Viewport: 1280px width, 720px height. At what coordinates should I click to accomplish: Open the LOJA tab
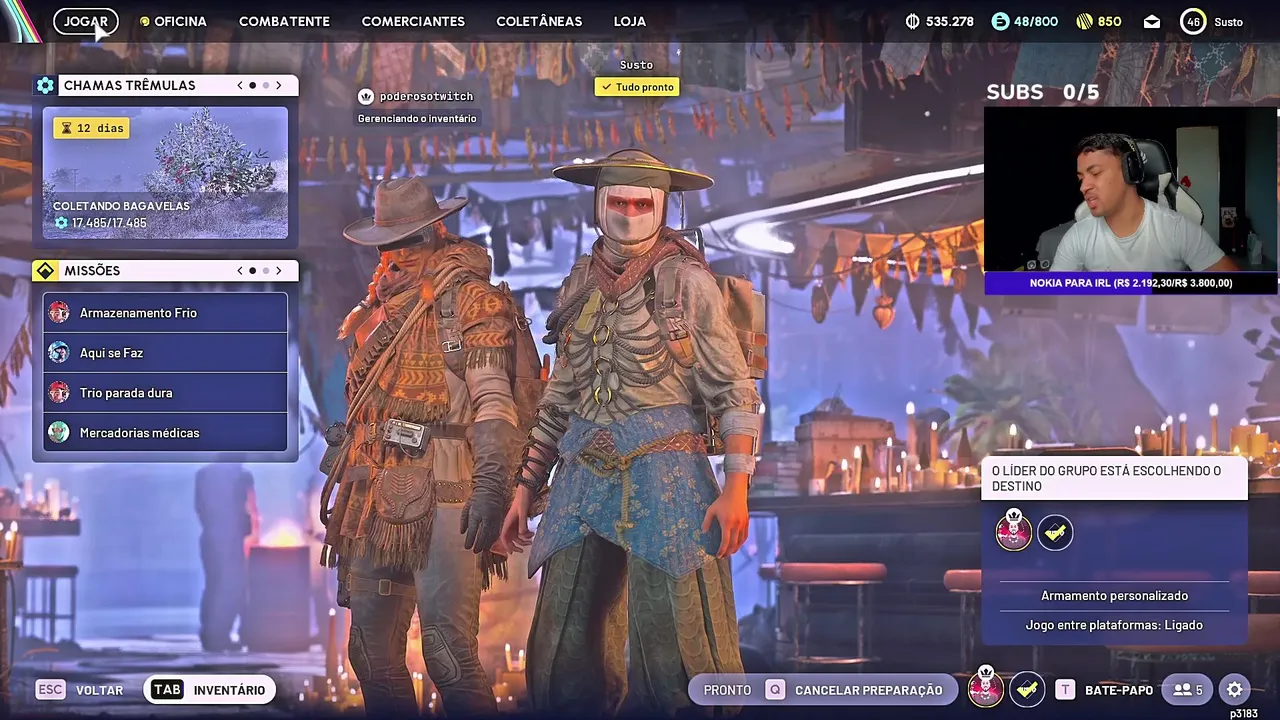click(630, 21)
